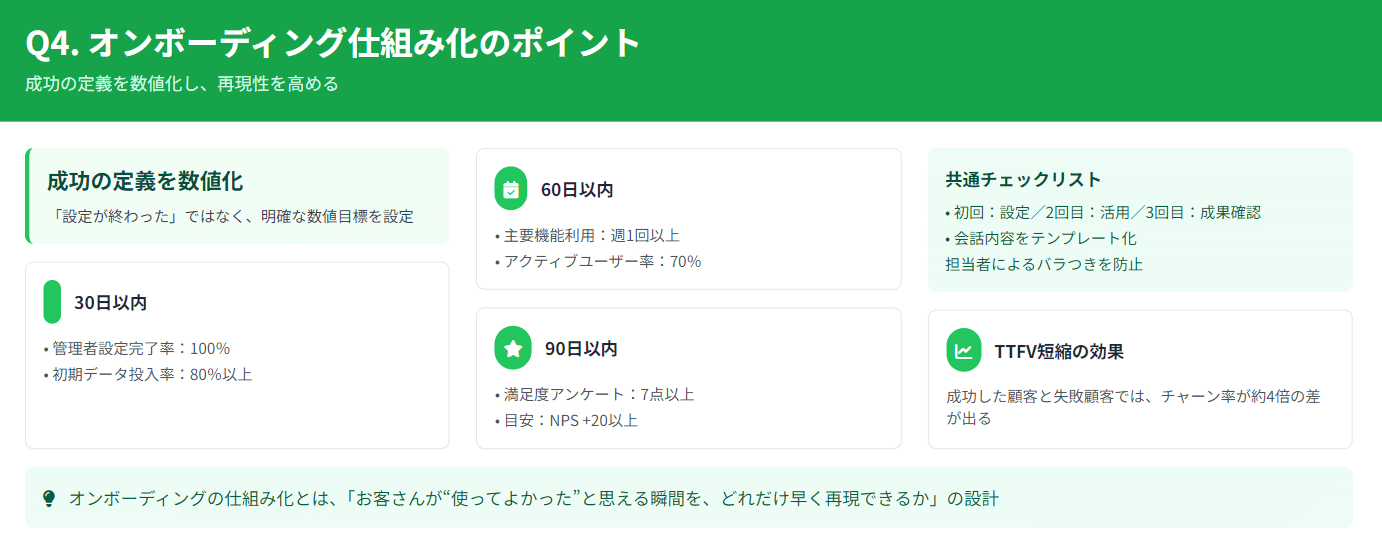Click the 成功の定義を数値化 heading
The image size is (1382, 540).
coord(145,181)
